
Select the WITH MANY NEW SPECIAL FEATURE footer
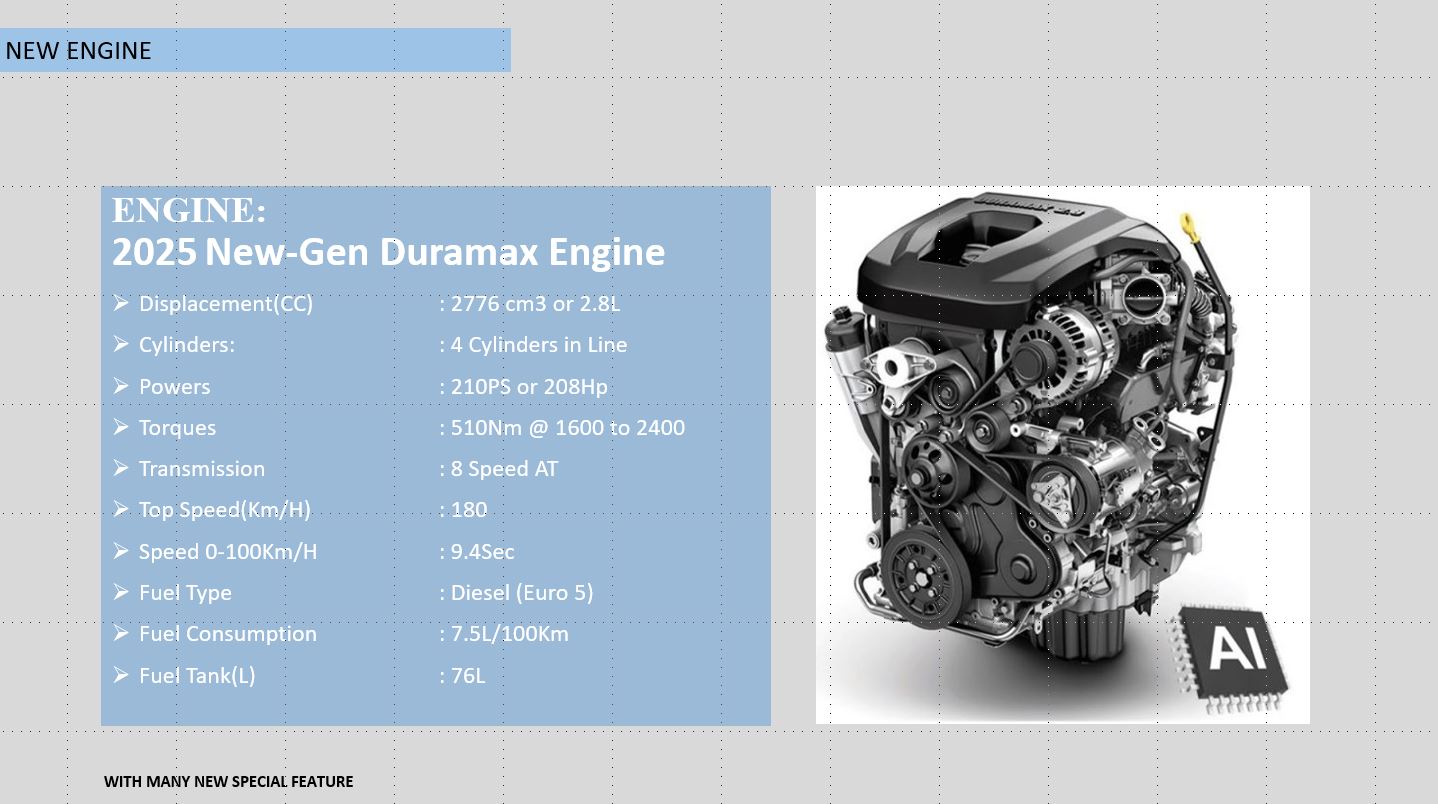tap(228, 781)
